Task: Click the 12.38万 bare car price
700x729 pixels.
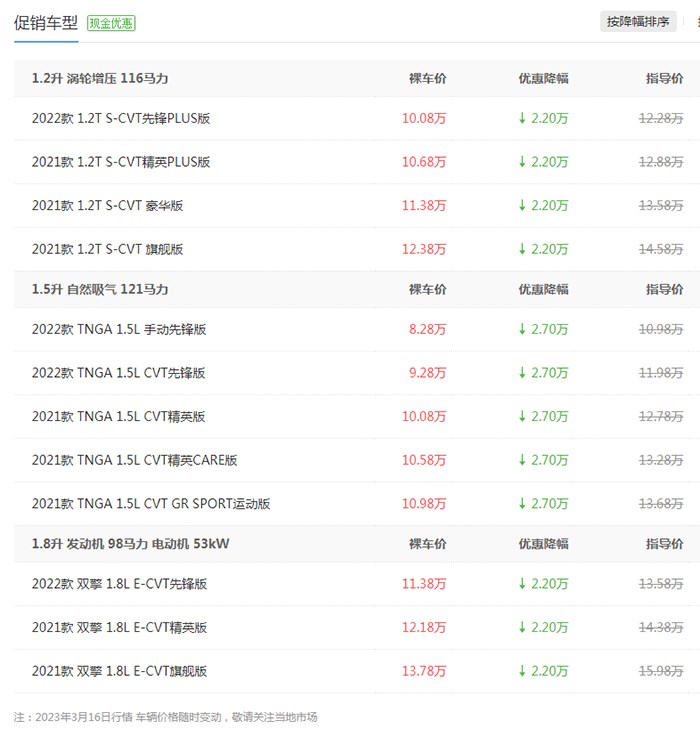Action: pyautogui.click(x=424, y=249)
